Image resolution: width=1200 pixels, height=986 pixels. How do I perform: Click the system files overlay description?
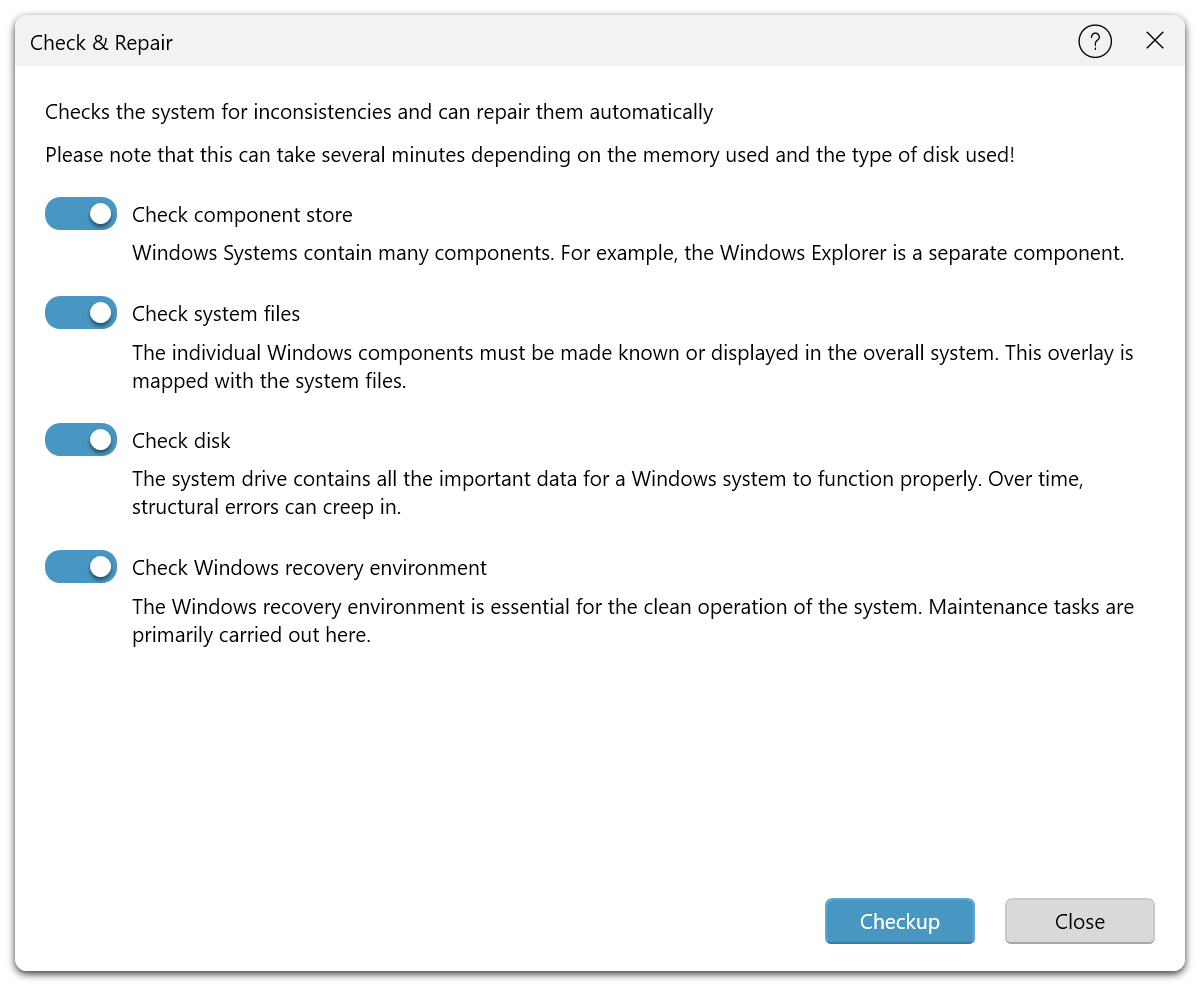pos(632,367)
